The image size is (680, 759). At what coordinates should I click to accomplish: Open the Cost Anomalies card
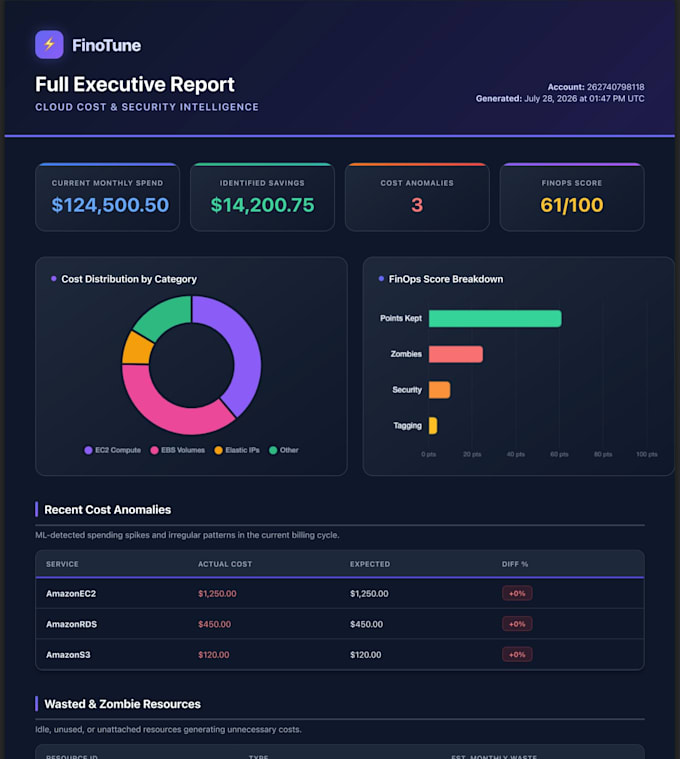(417, 197)
